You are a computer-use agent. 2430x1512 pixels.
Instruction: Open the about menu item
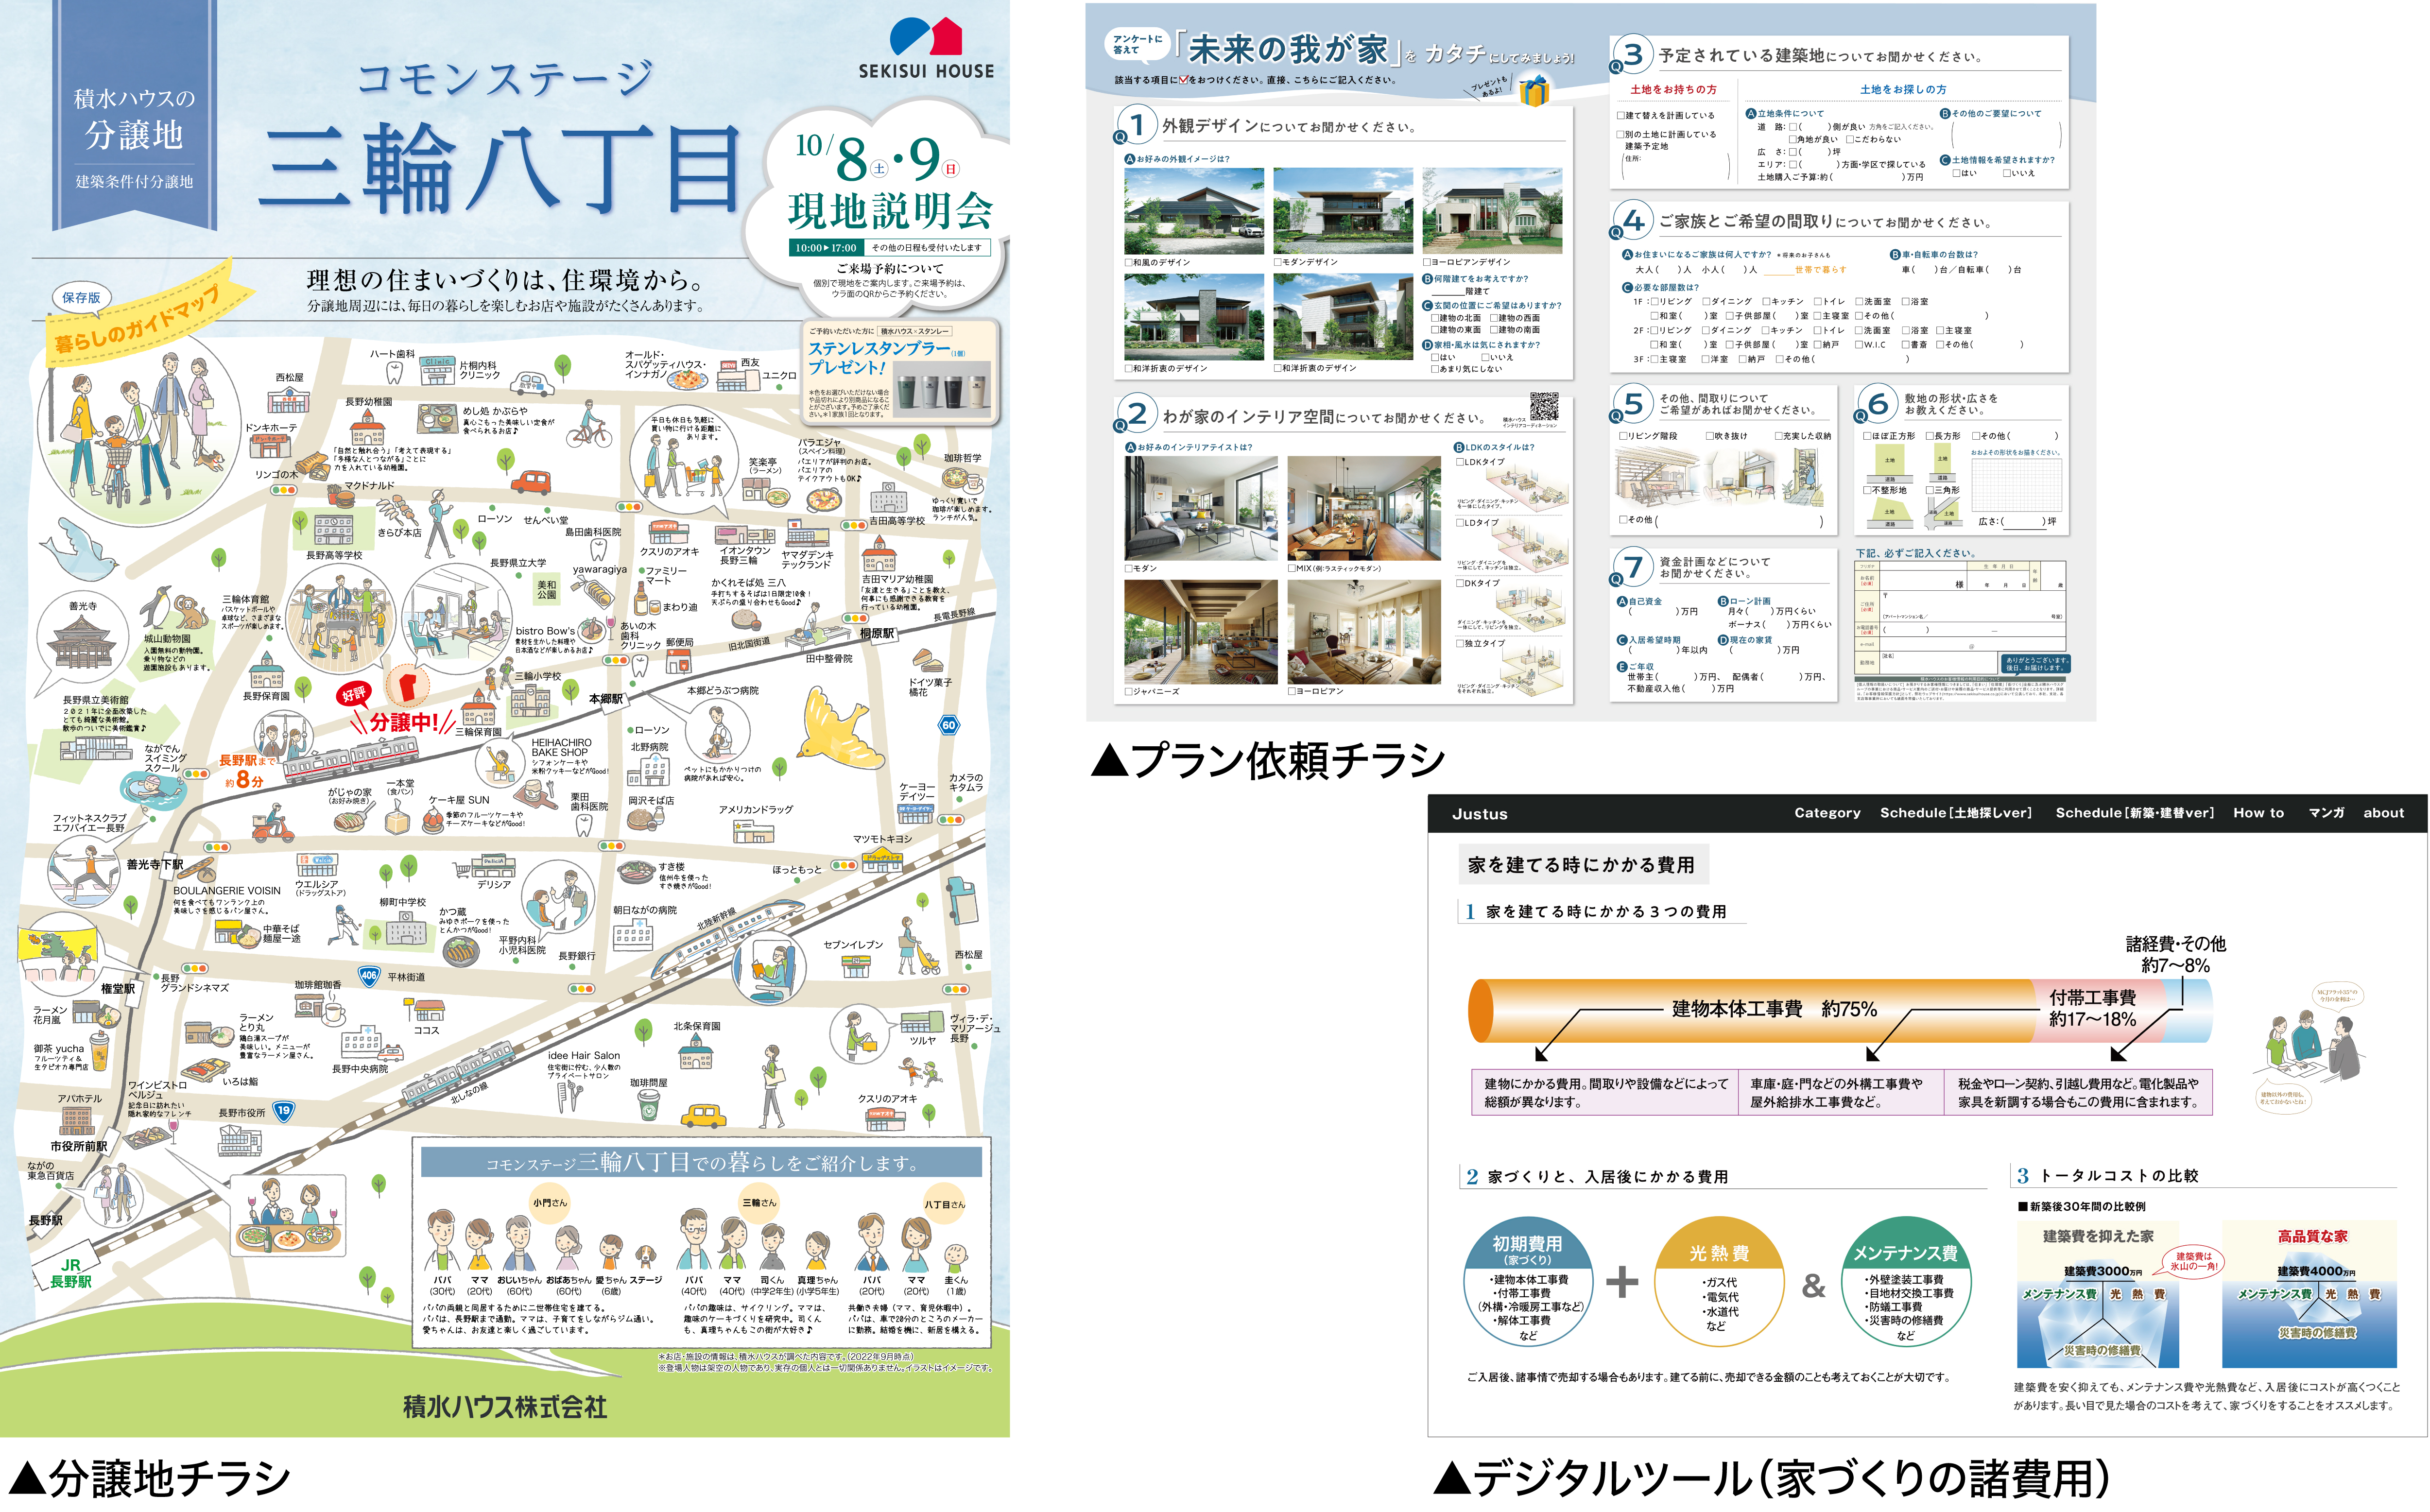2383,813
